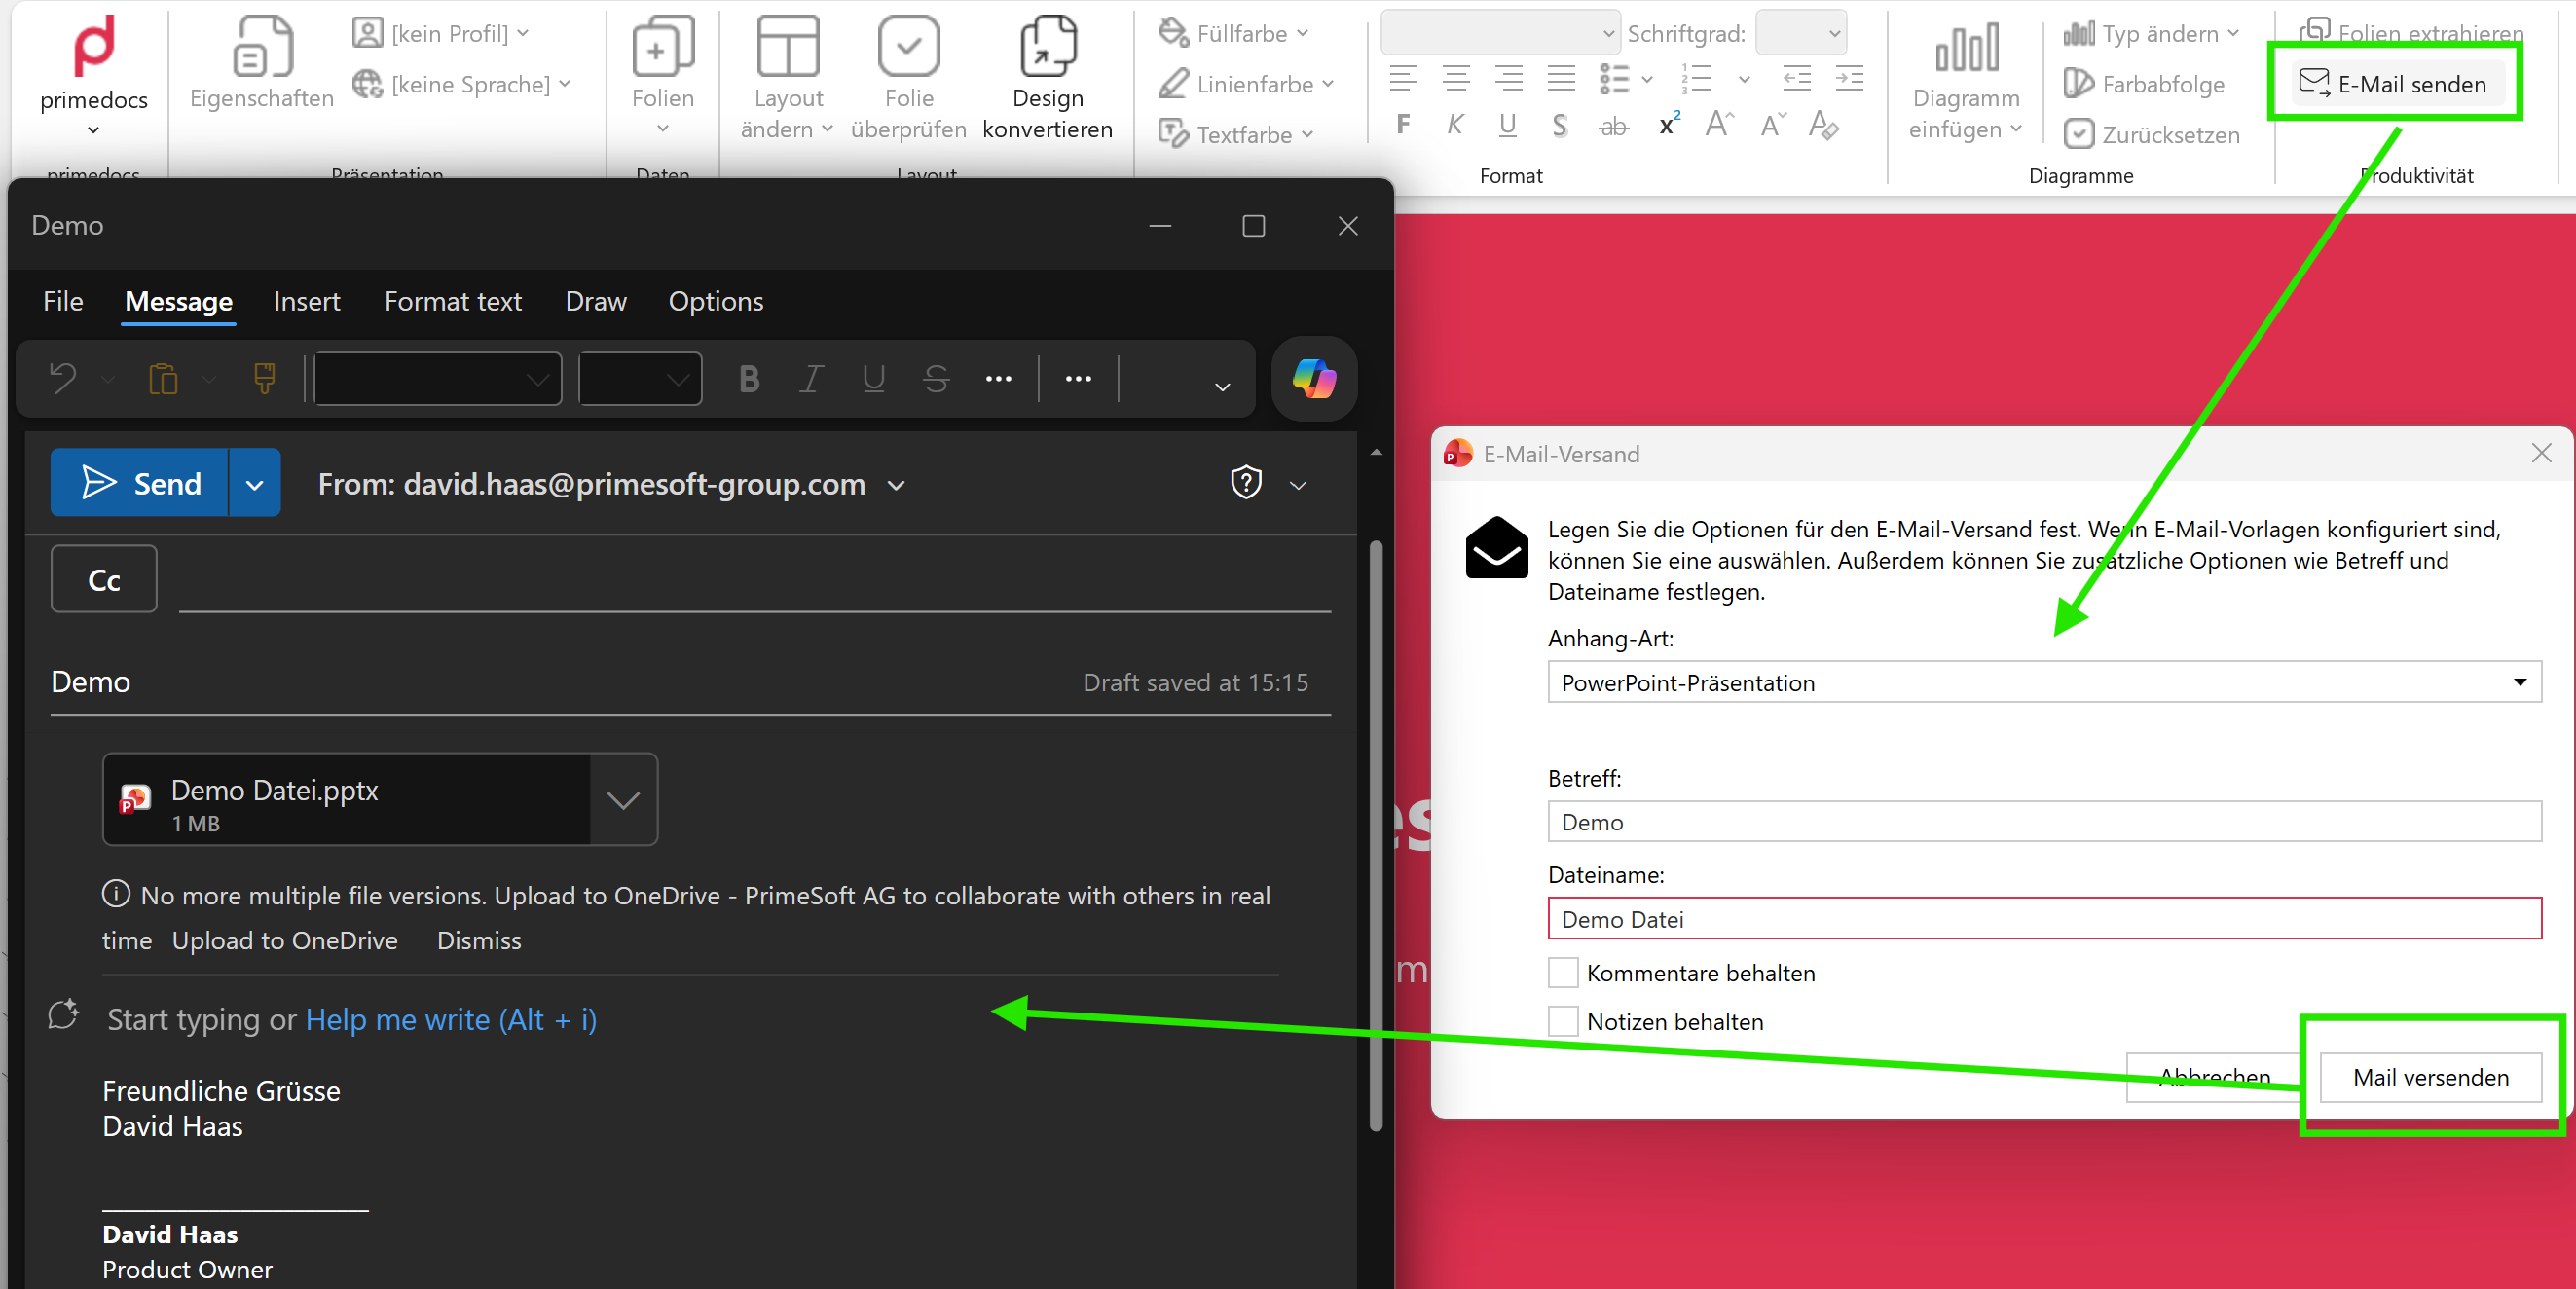Toggle strikethrough in Outlook toolbar
The image size is (2576, 1289).
click(936, 379)
